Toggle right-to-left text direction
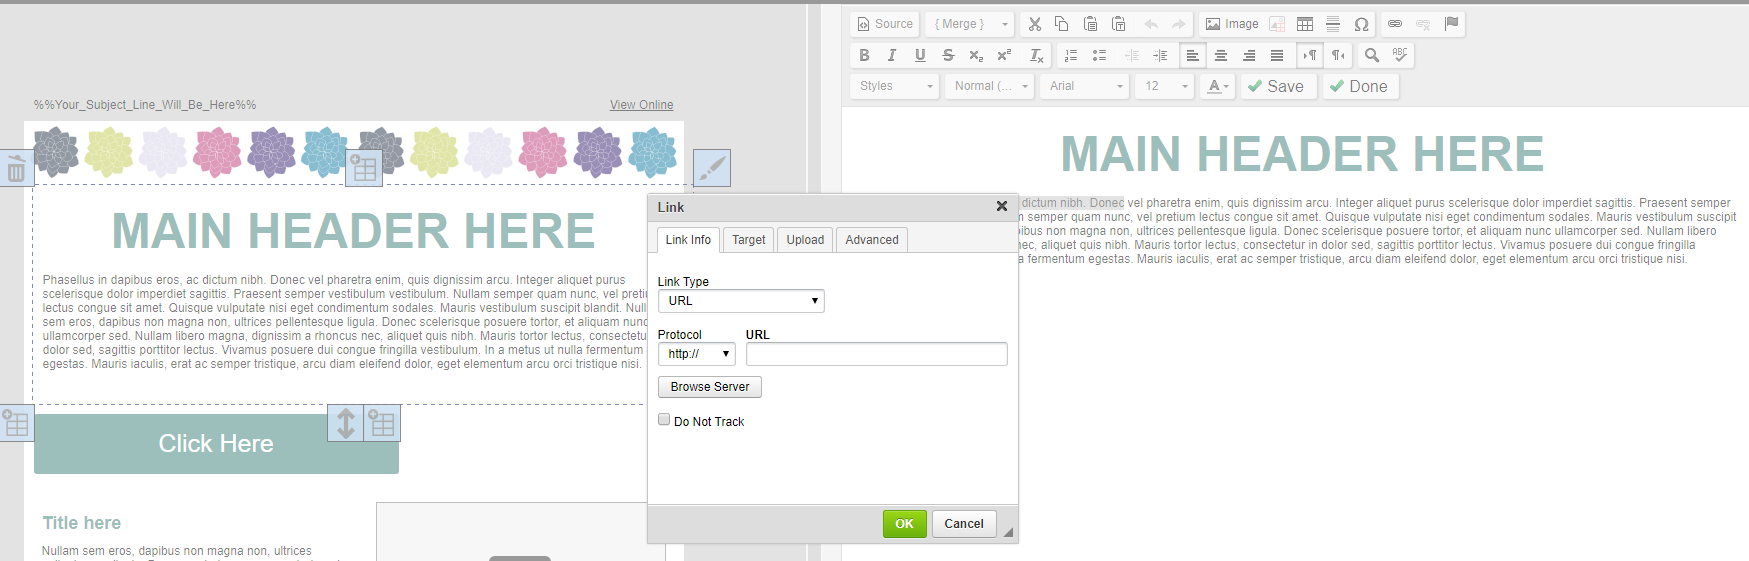 click(1338, 55)
